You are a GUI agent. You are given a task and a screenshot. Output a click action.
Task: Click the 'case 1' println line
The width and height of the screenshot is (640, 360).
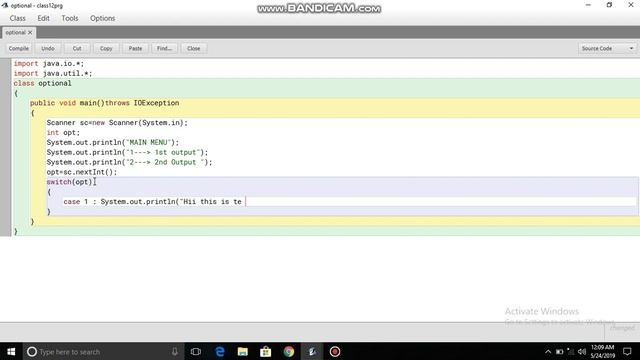[x=153, y=202]
